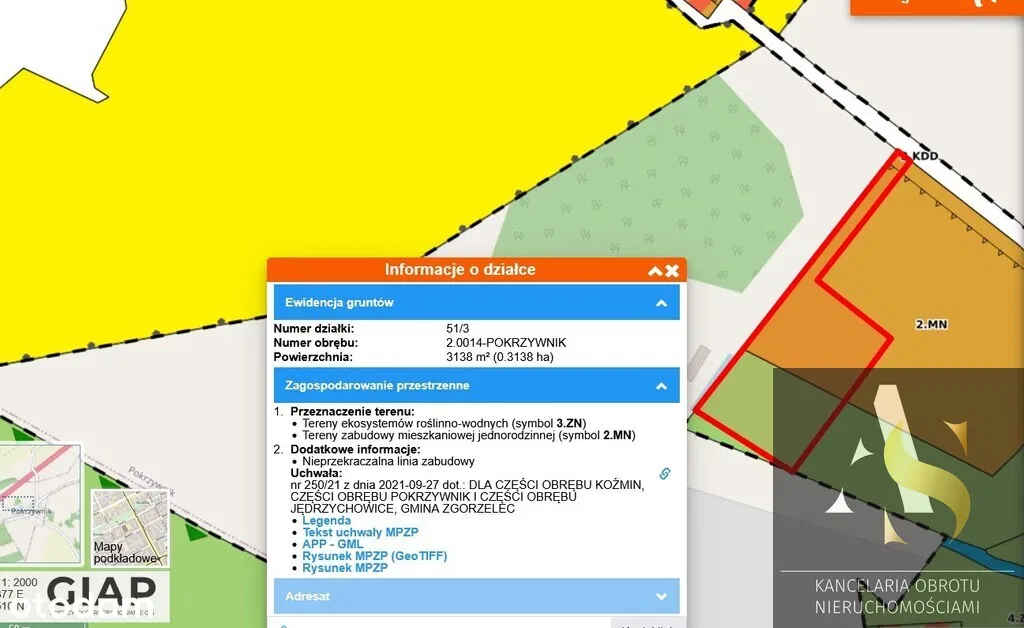Expand the Adresat section
The height and width of the screenshot is (628, 1024).
pos(660,596)
